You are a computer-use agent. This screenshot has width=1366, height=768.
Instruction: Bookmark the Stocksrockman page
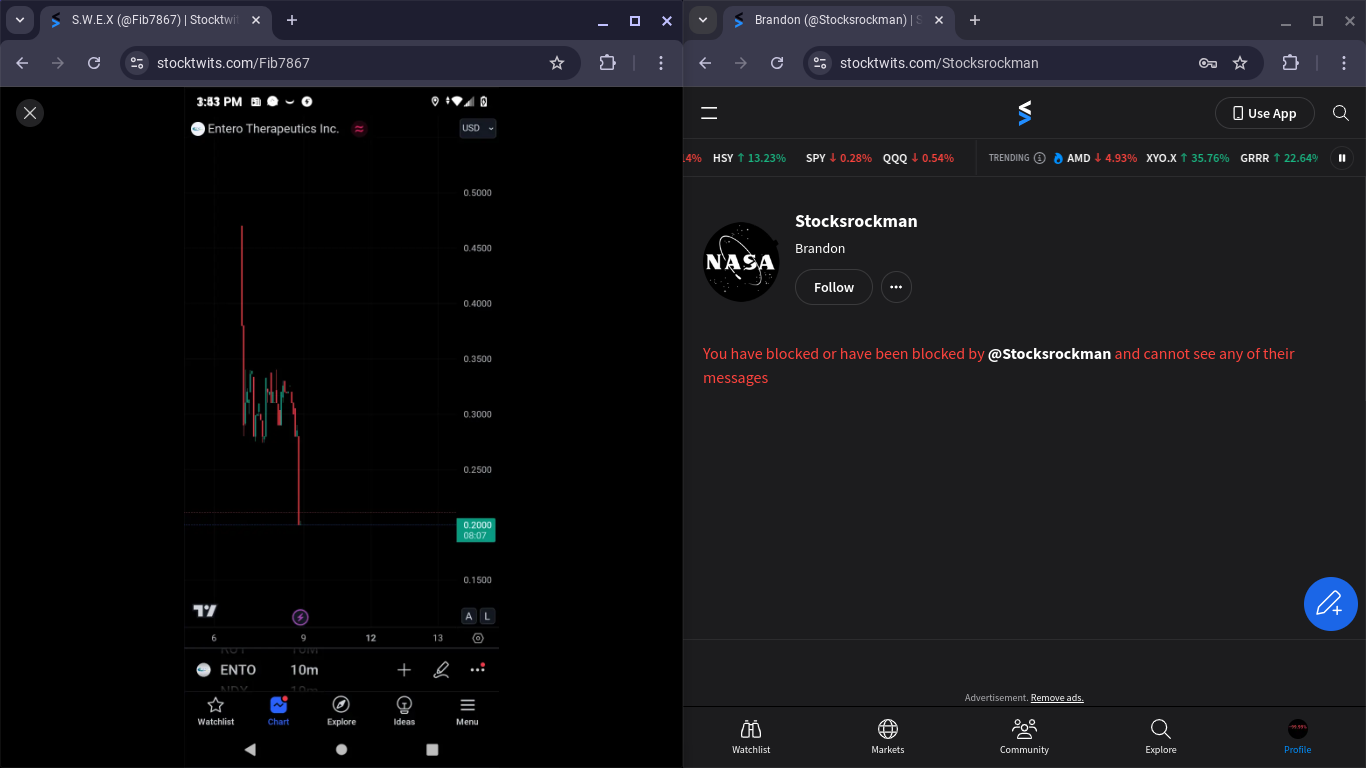coord(1240,63)
